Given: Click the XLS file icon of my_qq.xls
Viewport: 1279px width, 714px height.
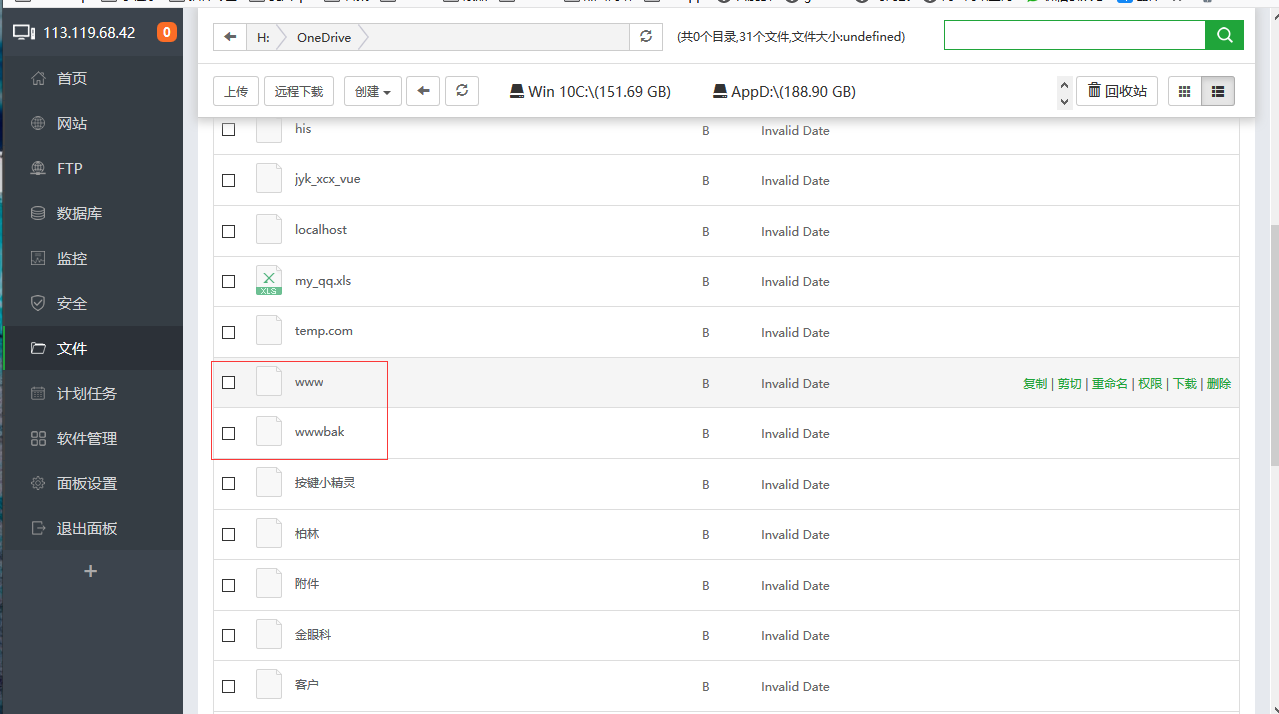Looking at the screenshot, I should 269,281.
